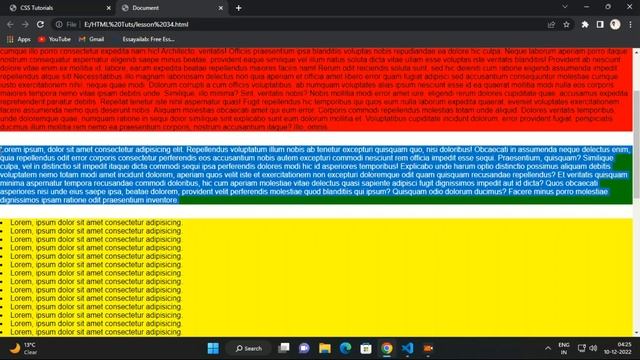Close the Document tab
The width and height of the screenshot is (640, 360).
click(x=220, y=8)
